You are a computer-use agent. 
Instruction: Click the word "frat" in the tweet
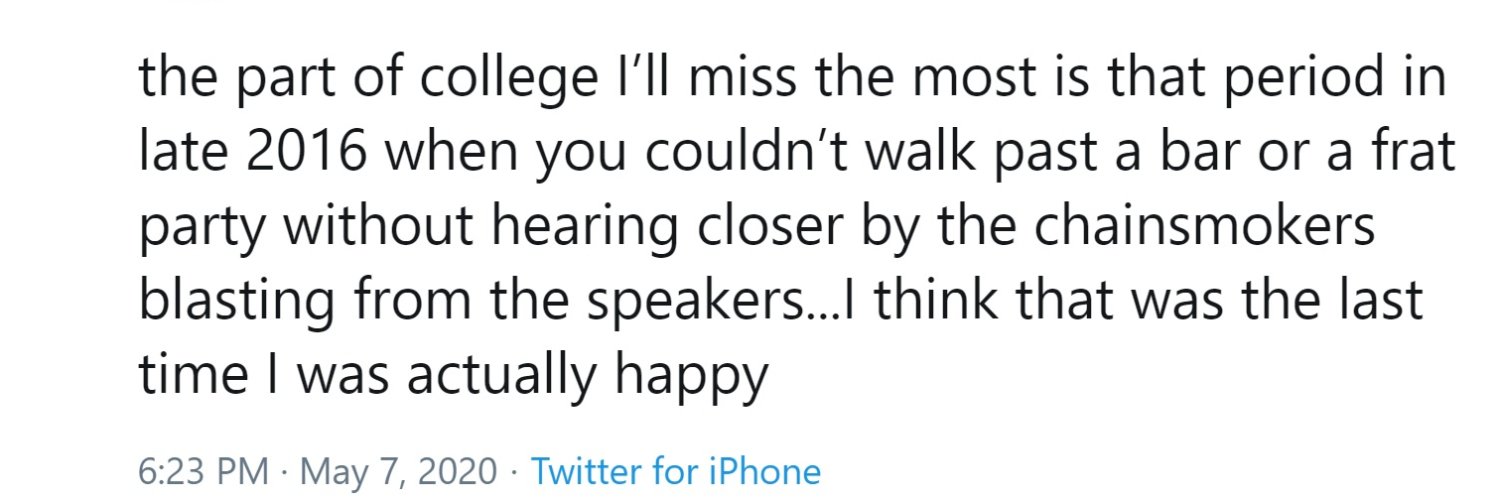1412,156
